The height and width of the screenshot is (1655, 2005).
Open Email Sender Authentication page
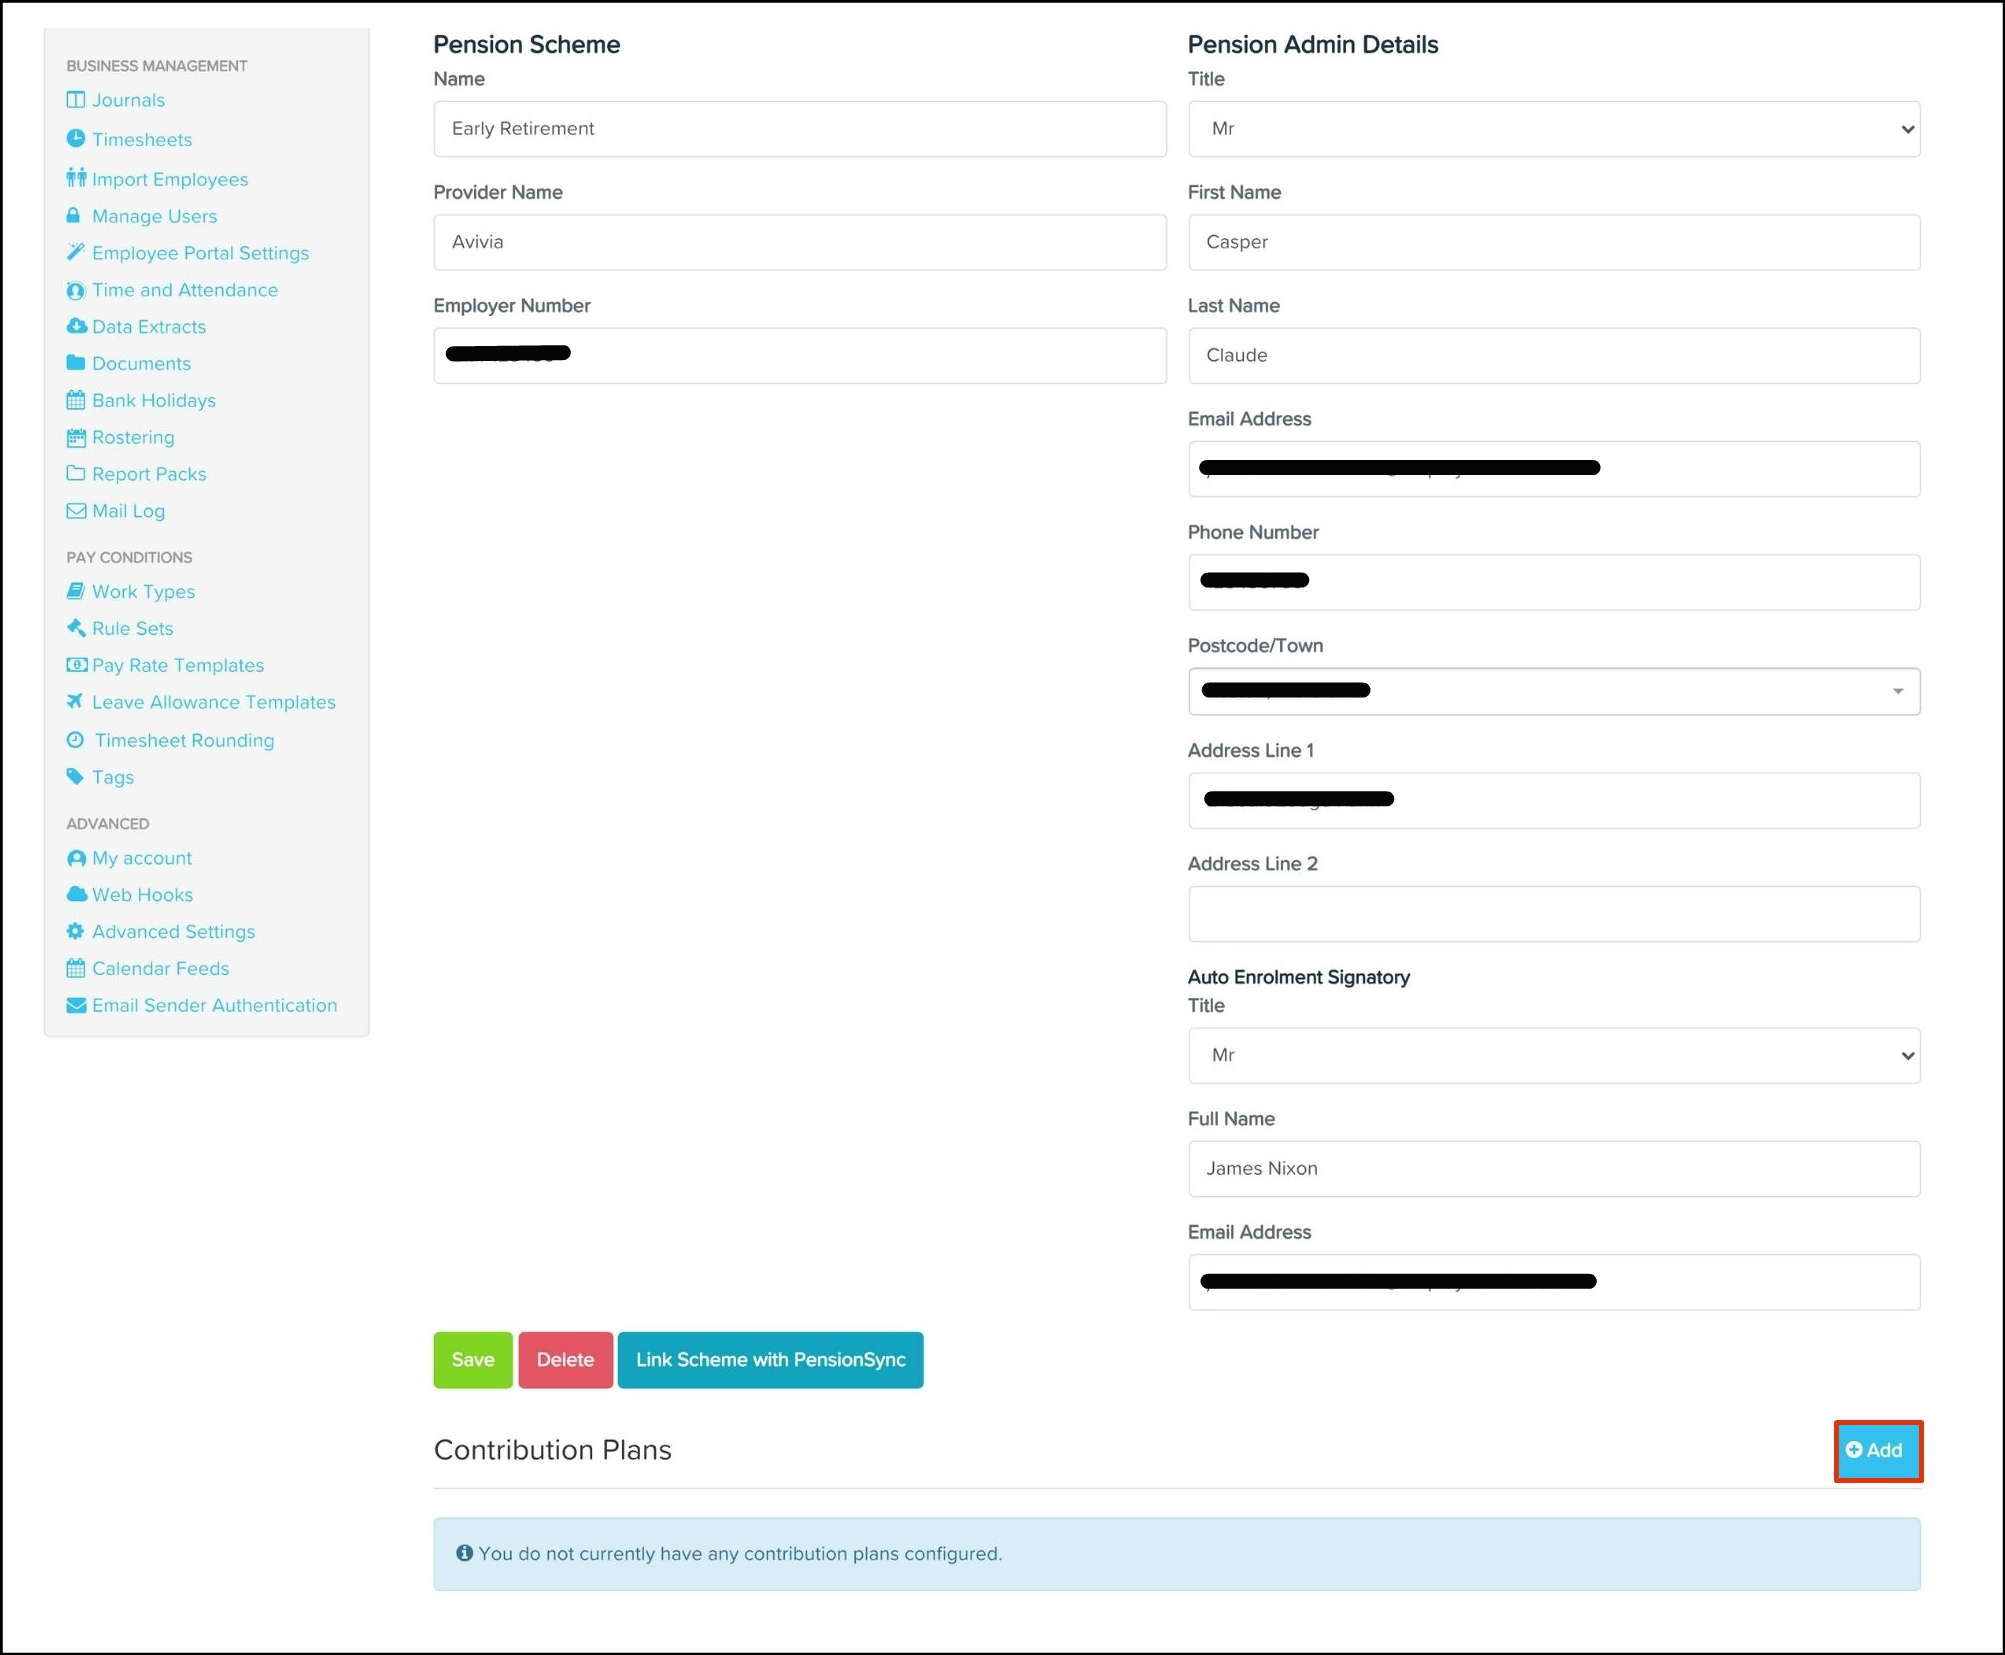(x=214, y=1005)
